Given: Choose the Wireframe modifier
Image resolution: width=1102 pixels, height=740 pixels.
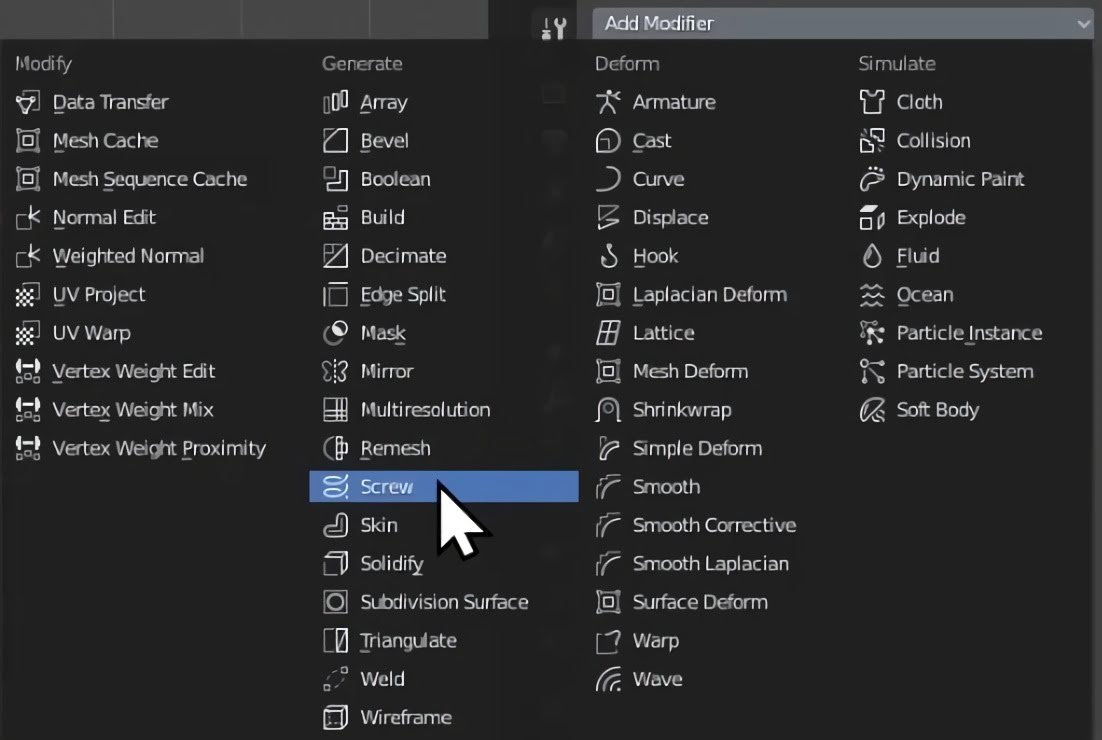Looking at the screenshot, I should pyautogui.click(x=405, y=717).
